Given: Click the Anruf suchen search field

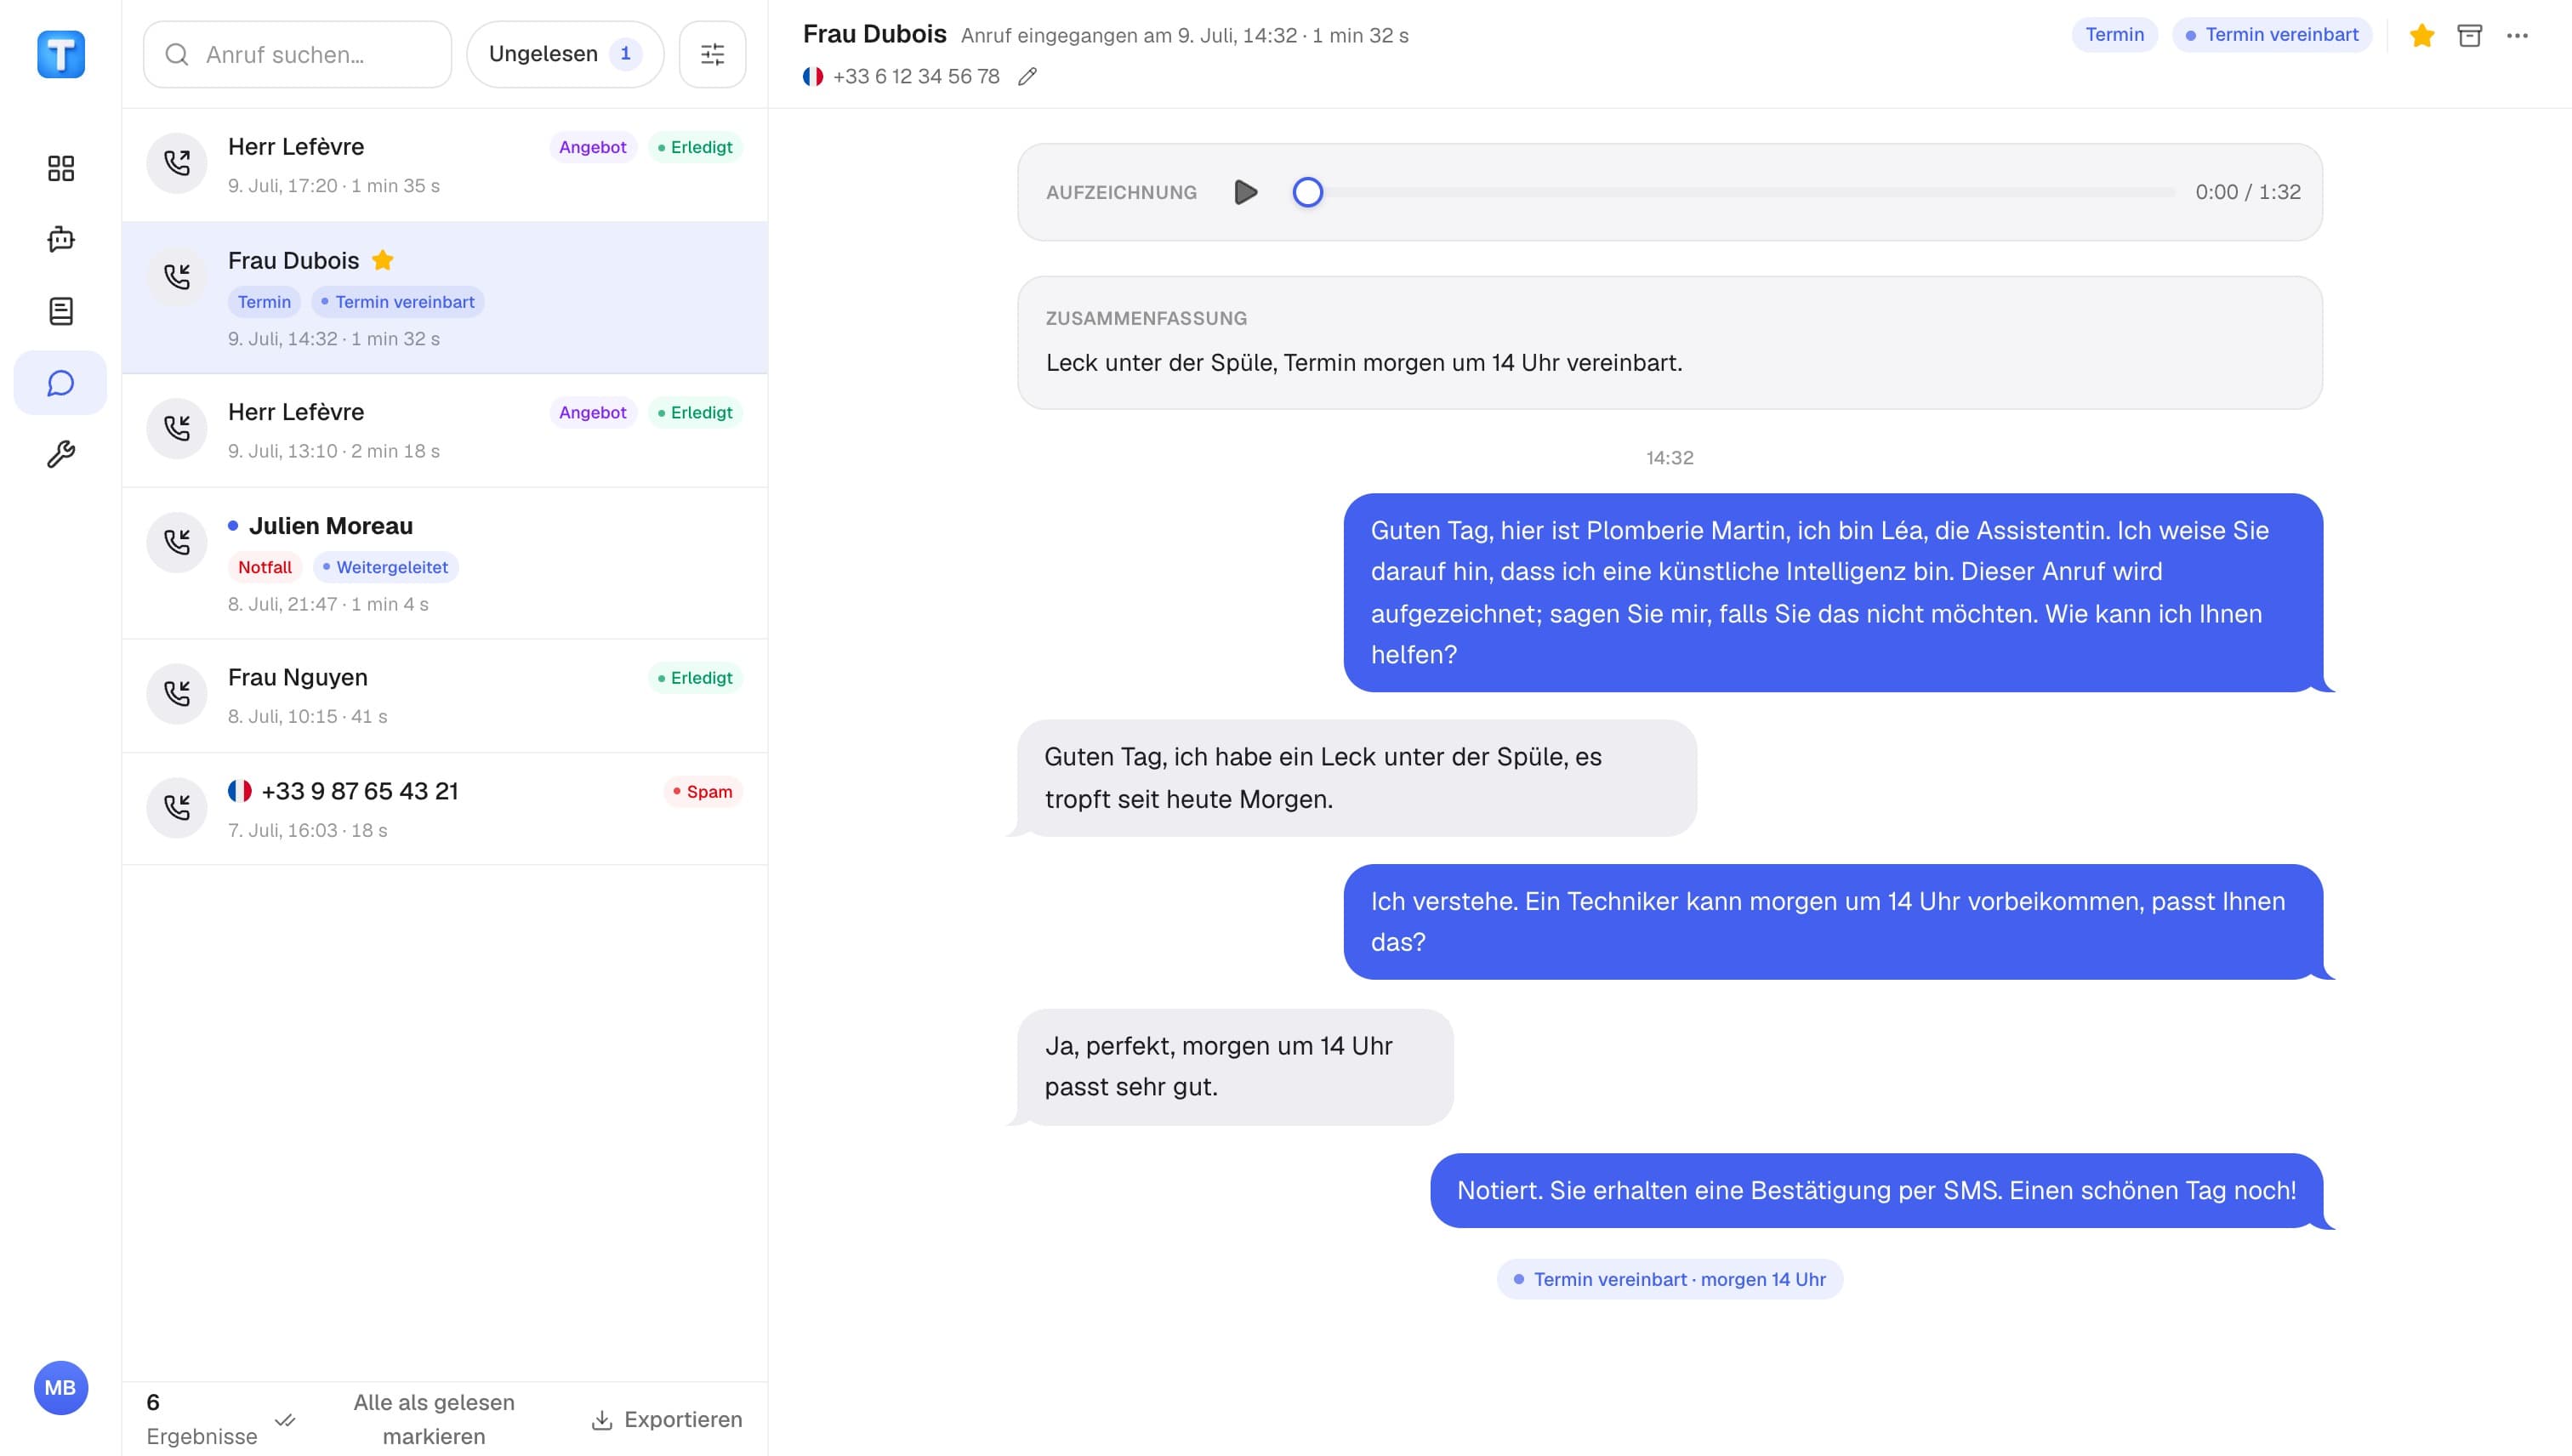Looking at the screenshot, I should point(298,54).
